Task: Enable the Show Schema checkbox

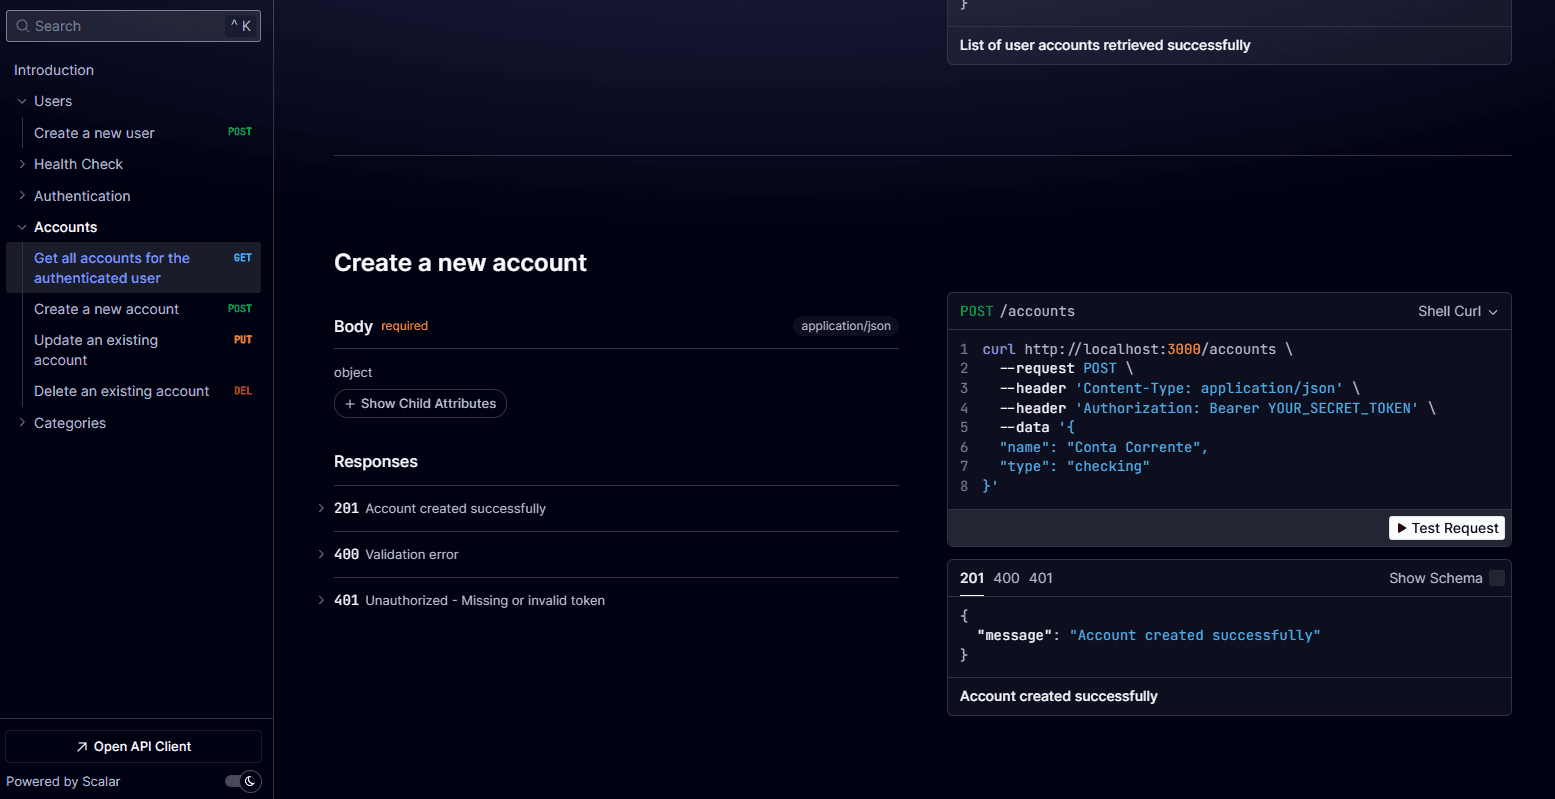Action: 1496,578
